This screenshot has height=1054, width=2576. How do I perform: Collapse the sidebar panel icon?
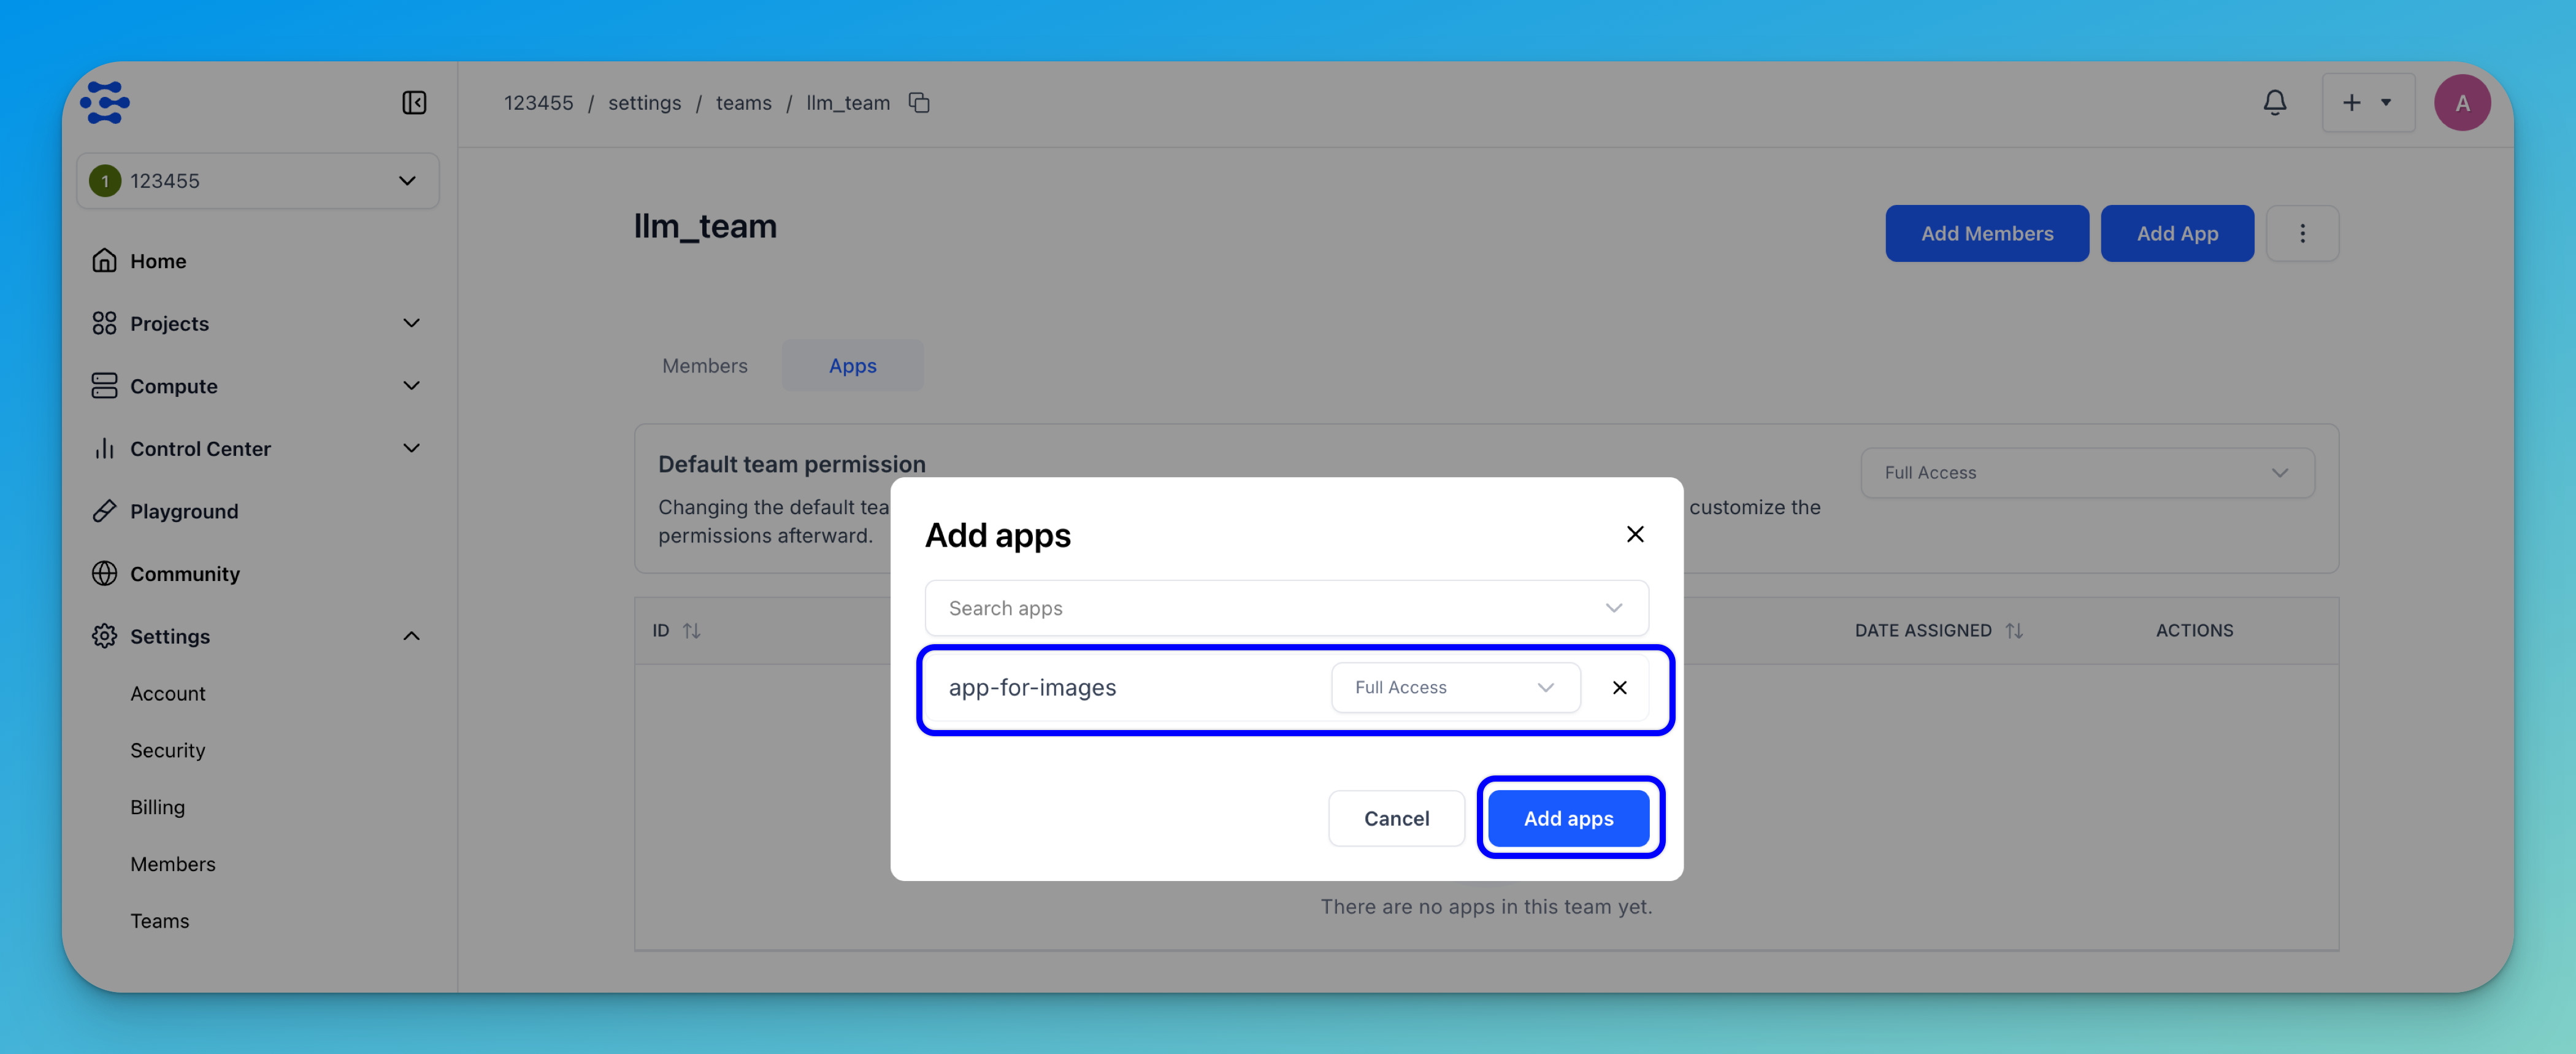click(x=414, y=103)
